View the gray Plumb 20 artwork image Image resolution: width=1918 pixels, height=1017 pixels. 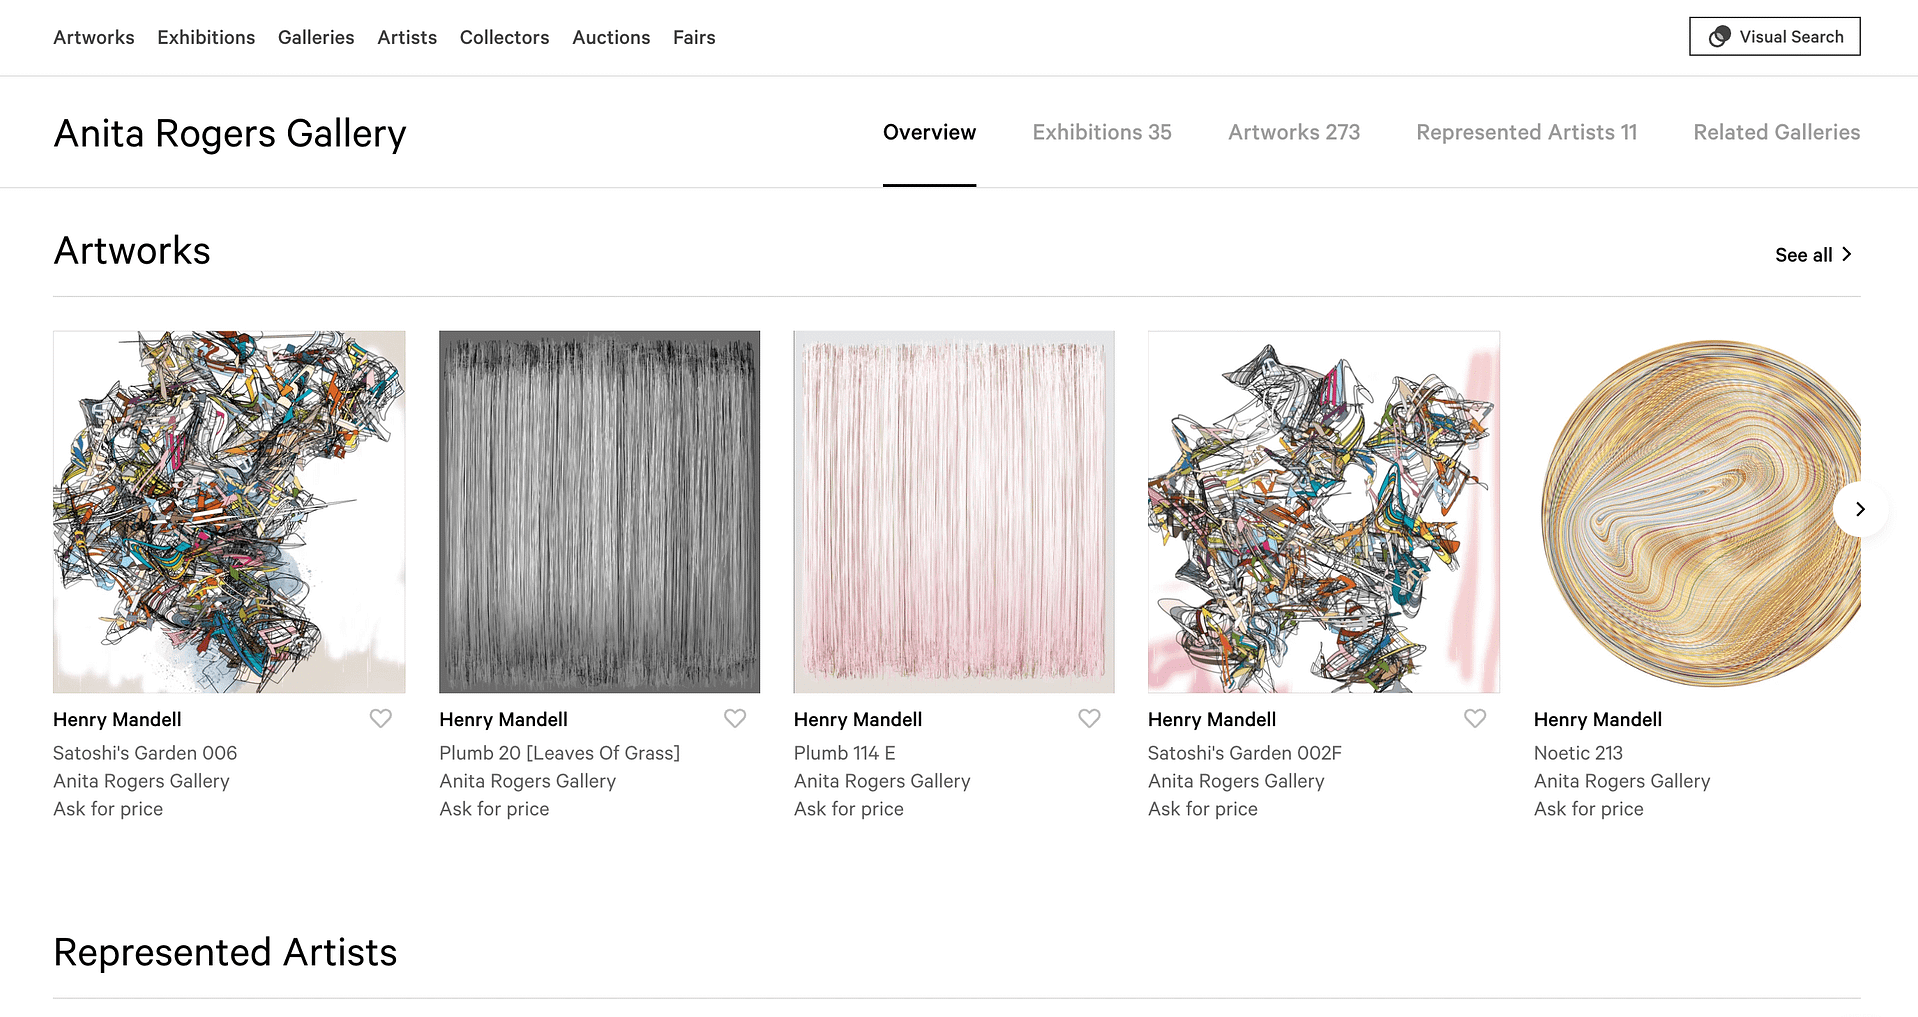(x=599, y=512)
